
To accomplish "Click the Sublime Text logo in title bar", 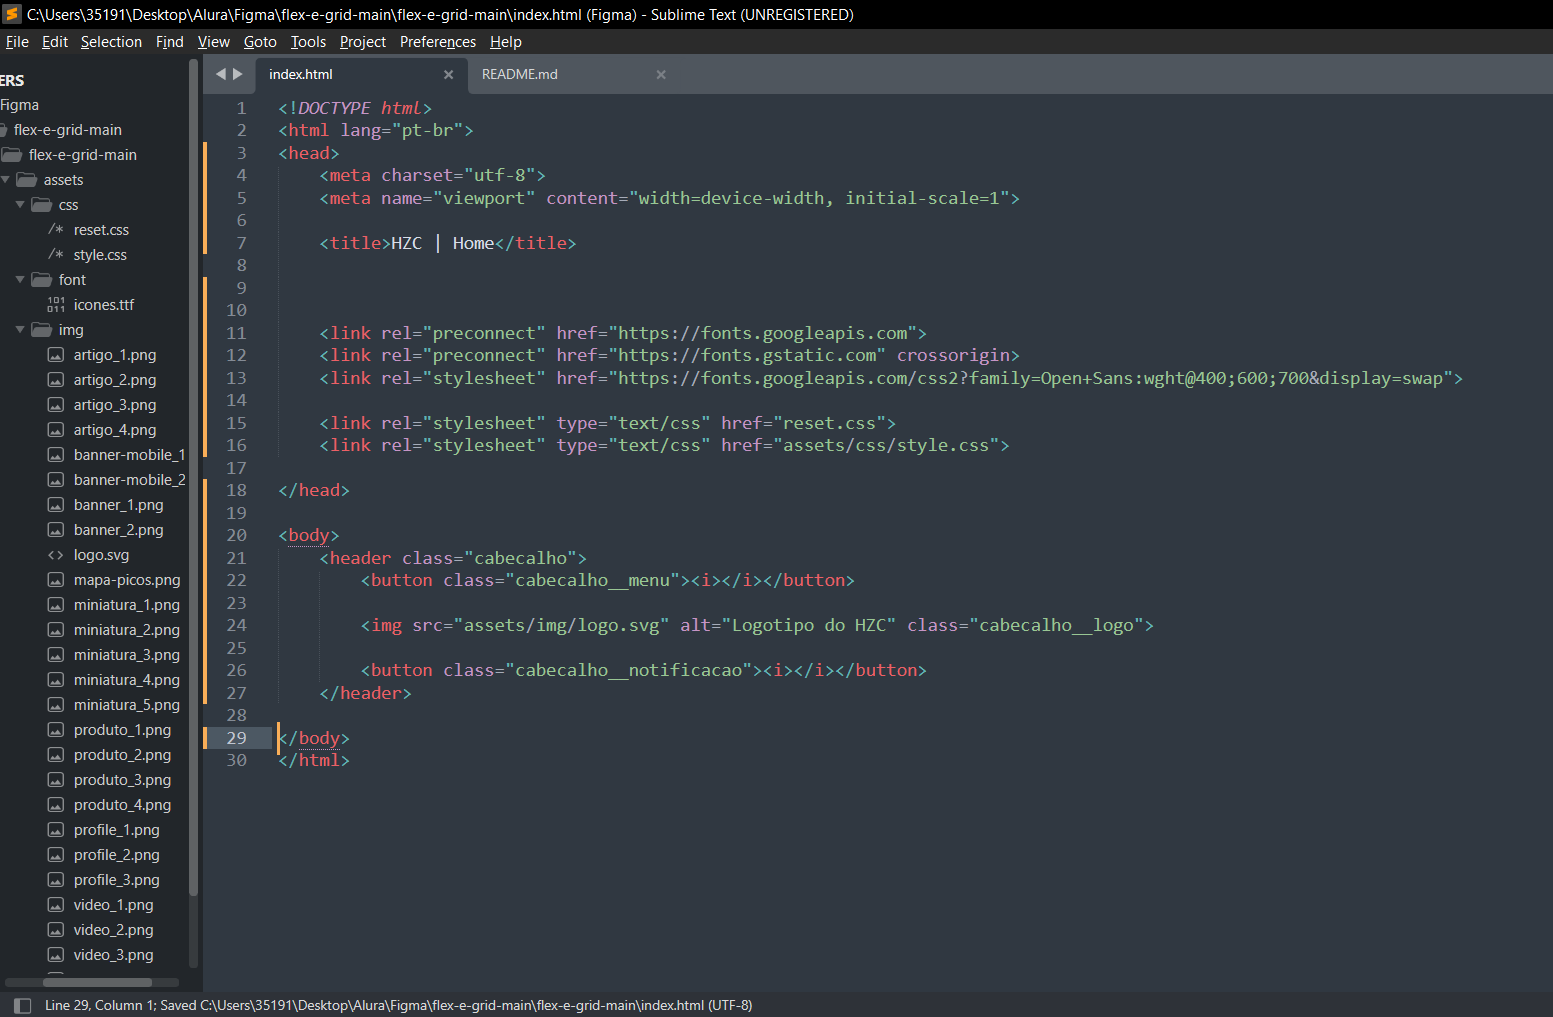I will [x=12, y=14].
